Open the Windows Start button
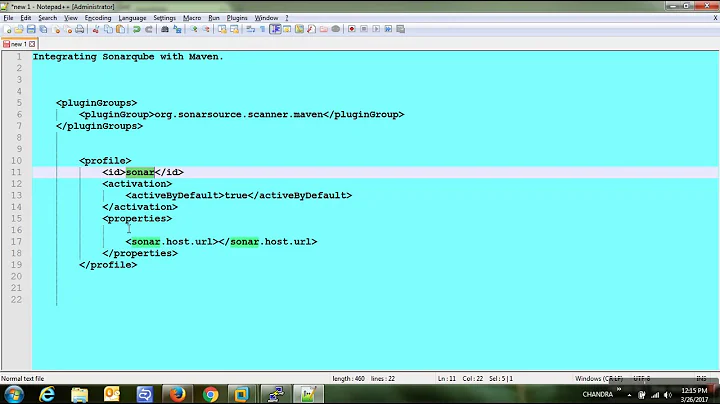720x404 pixels. click(x=14, y=394)
